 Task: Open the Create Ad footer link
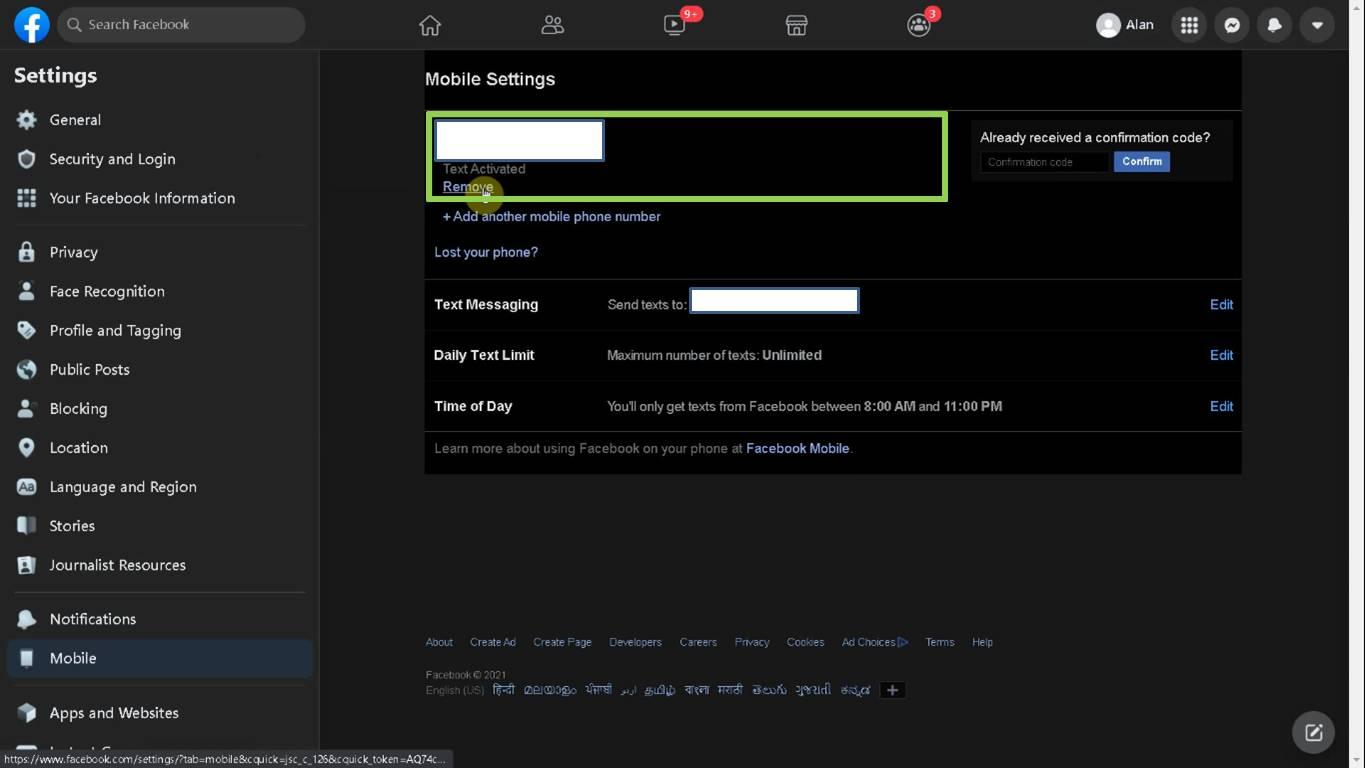[493, 642]
